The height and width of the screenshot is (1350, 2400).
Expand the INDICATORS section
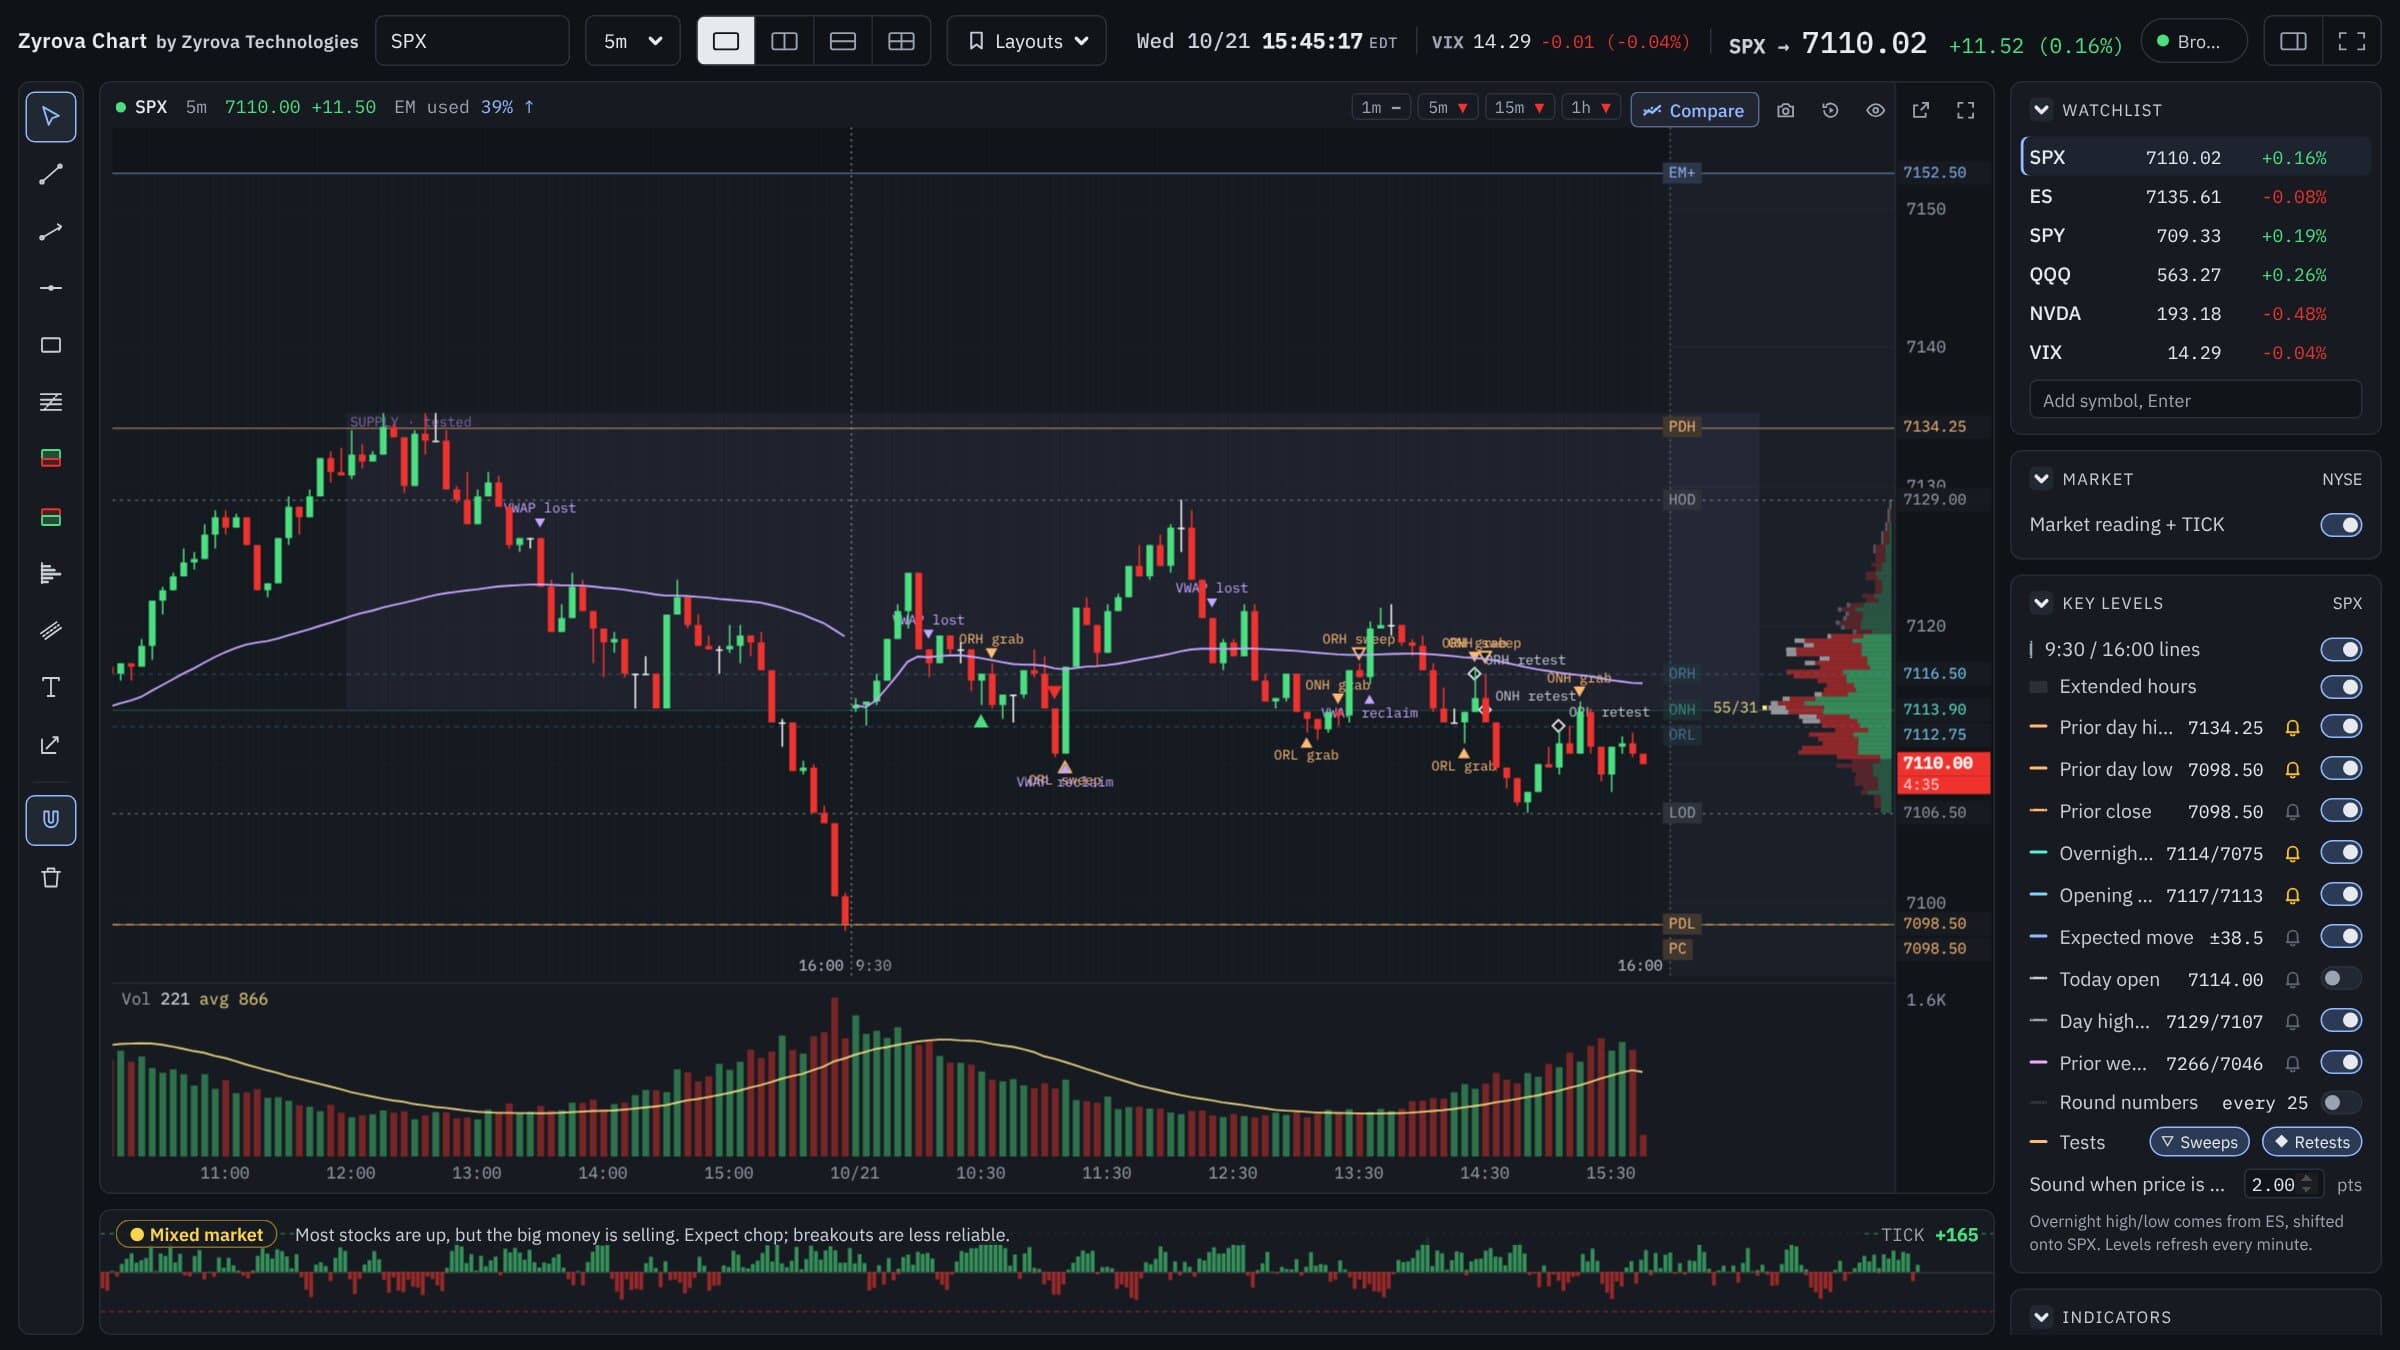2041,1317
